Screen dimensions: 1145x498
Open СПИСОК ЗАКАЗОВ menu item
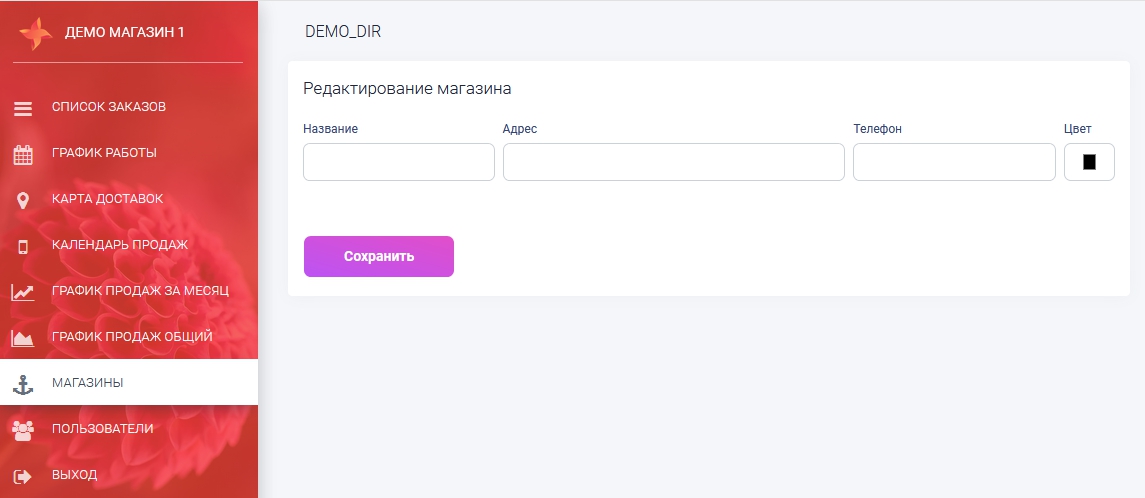coord(109,107)
